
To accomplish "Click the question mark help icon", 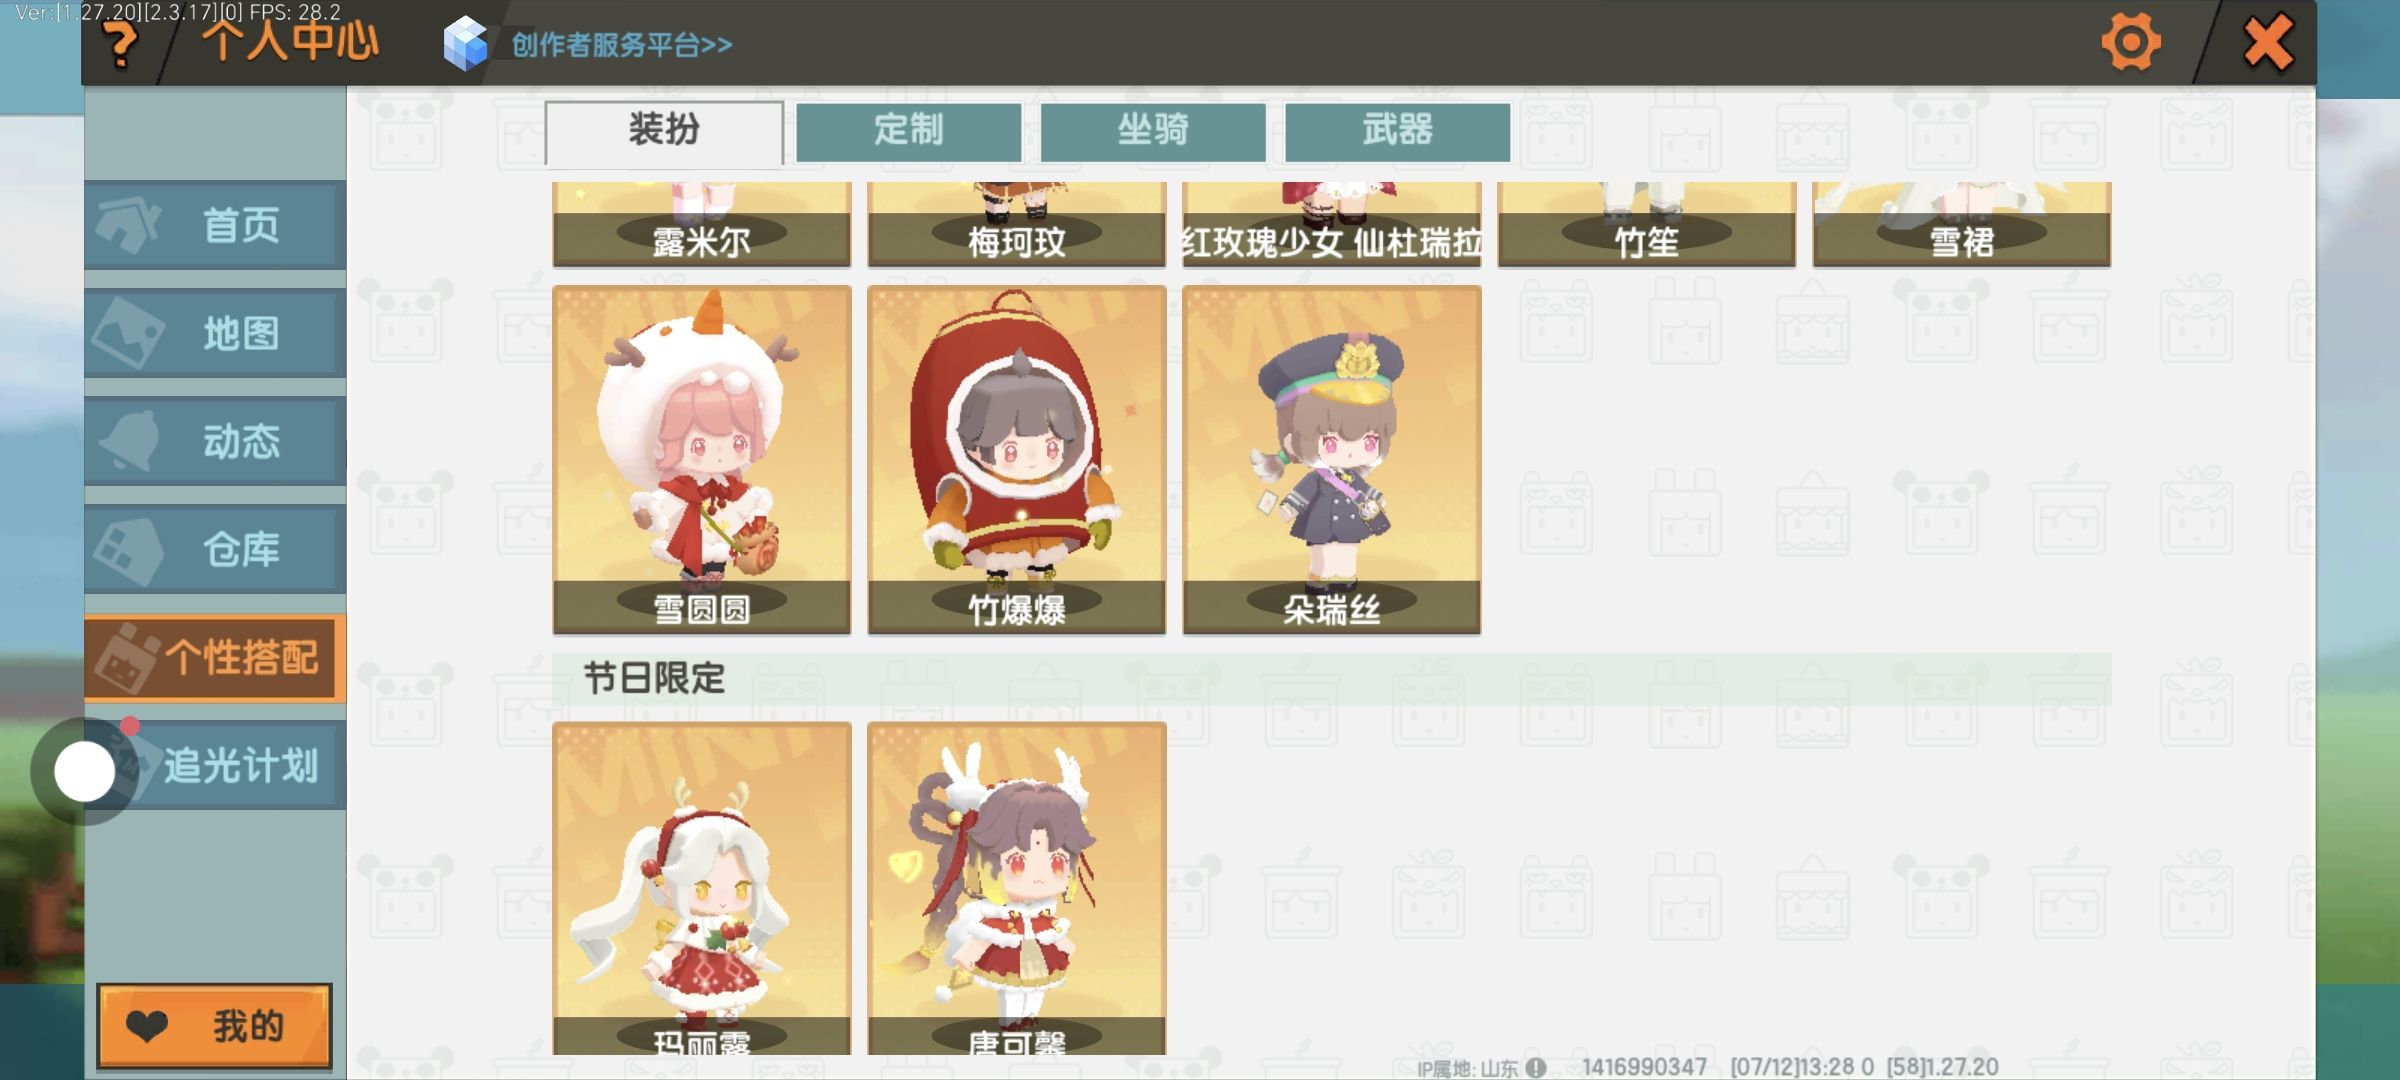I will click(x=120, y=45).
